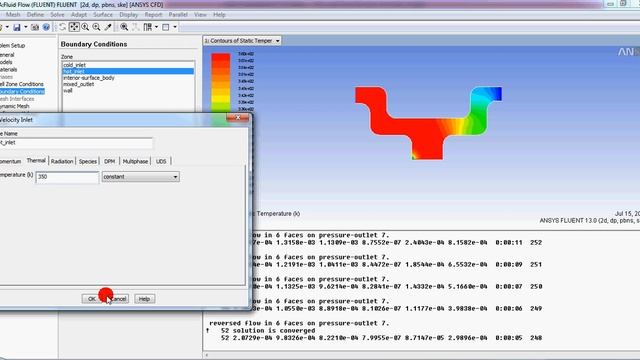The width and height of the screenshot is (640, 360).
Task: Select Cell Zone Conditions in tree
Action: 22,84
